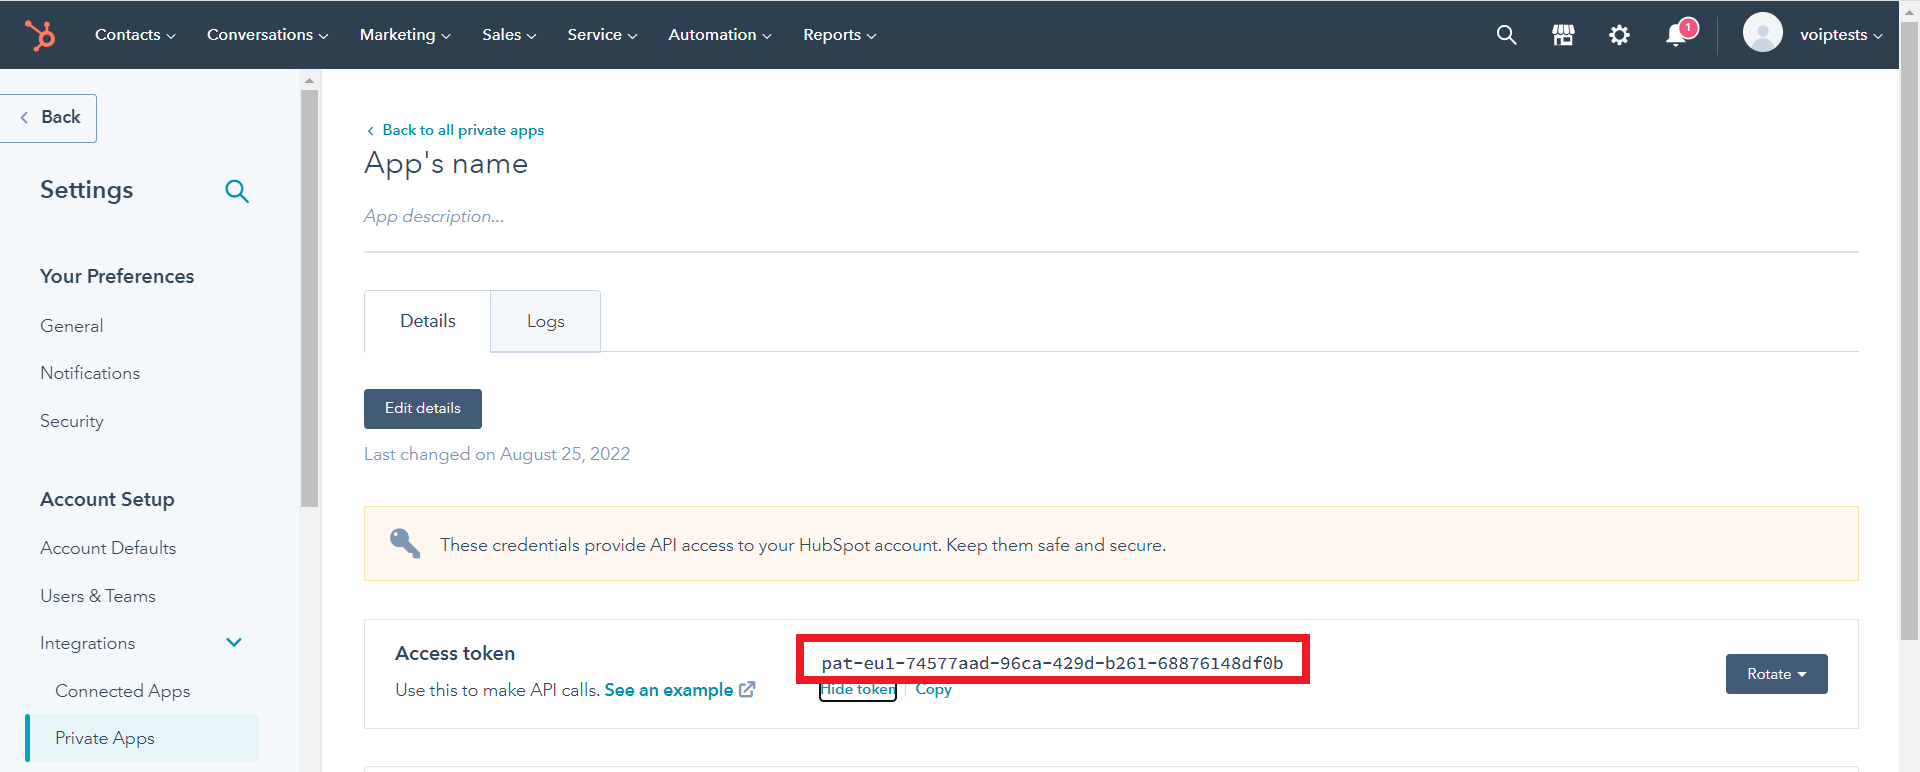This screenshot has height=772, width=1920.
Task: Open the notifications bell icon
Action: 1678,34
